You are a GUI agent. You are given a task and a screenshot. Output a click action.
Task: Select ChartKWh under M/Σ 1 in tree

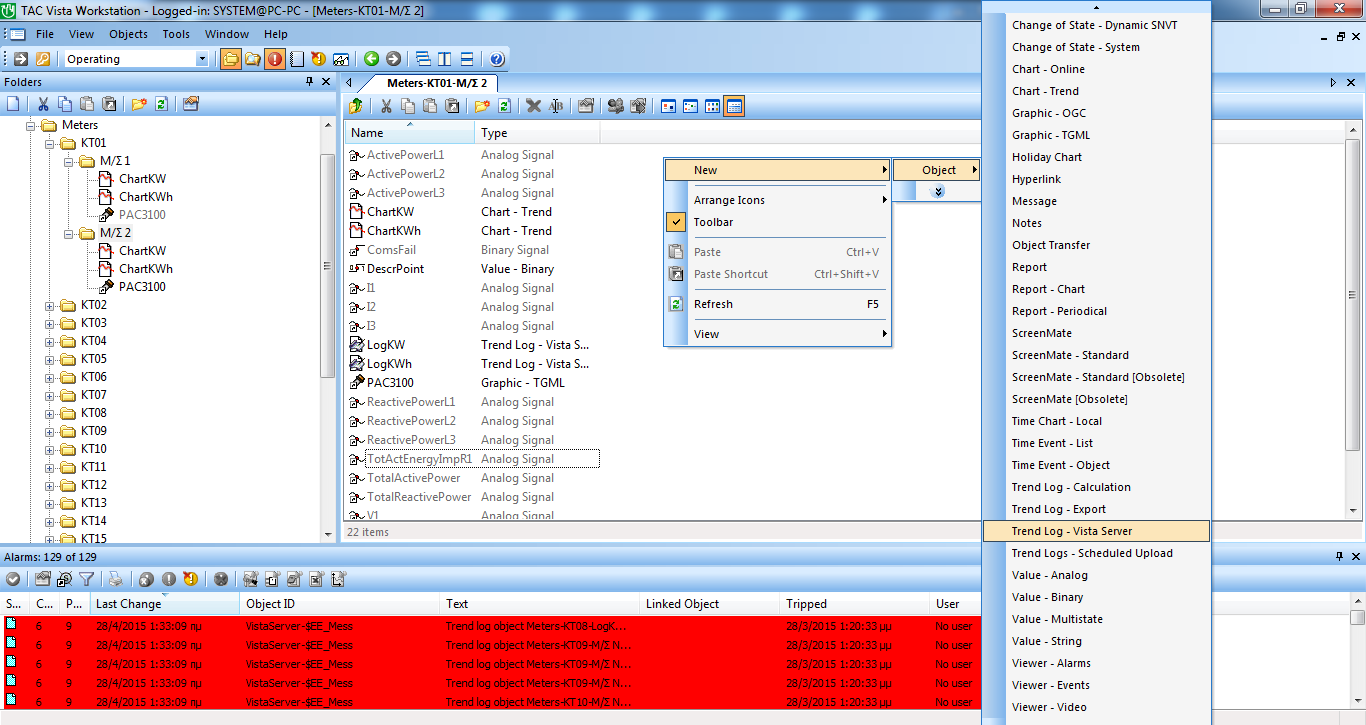pos(146,197)
